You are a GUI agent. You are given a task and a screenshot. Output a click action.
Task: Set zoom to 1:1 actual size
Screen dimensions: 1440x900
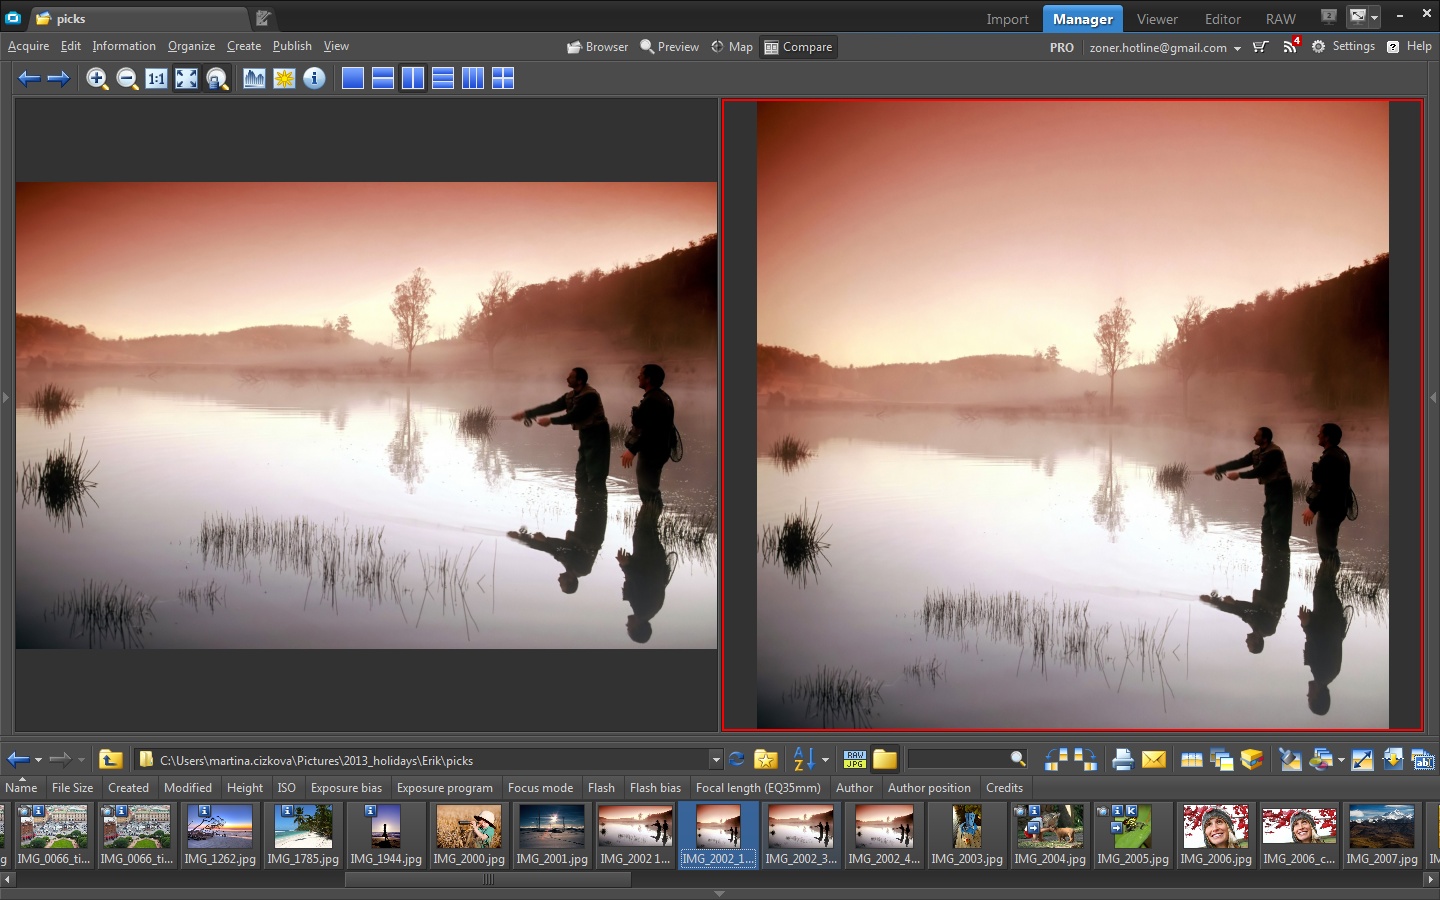click(x=157, y=79)
